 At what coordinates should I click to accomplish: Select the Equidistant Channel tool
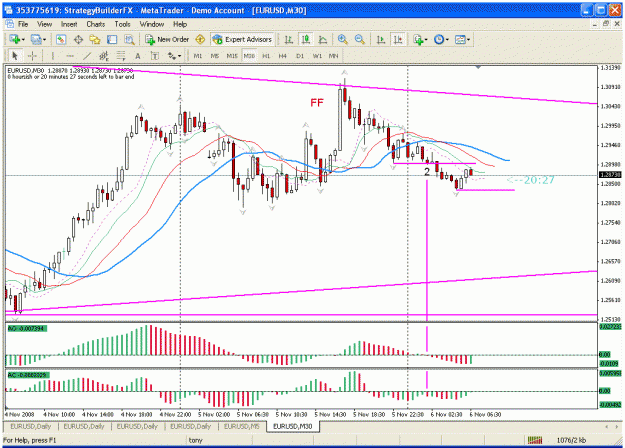104,56
